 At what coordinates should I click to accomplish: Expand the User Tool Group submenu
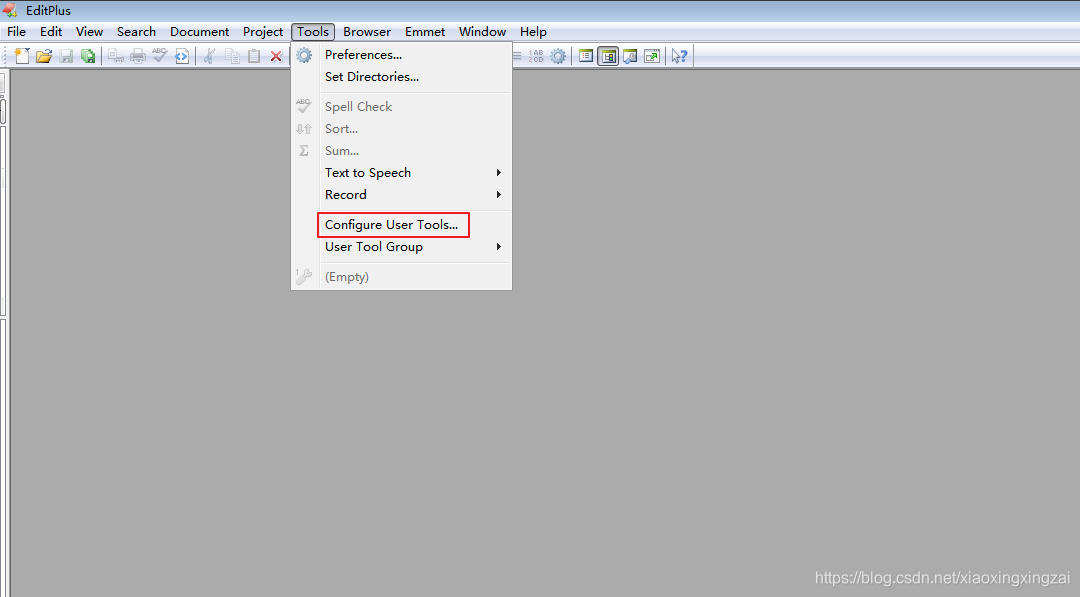click(x=402, y=247)
